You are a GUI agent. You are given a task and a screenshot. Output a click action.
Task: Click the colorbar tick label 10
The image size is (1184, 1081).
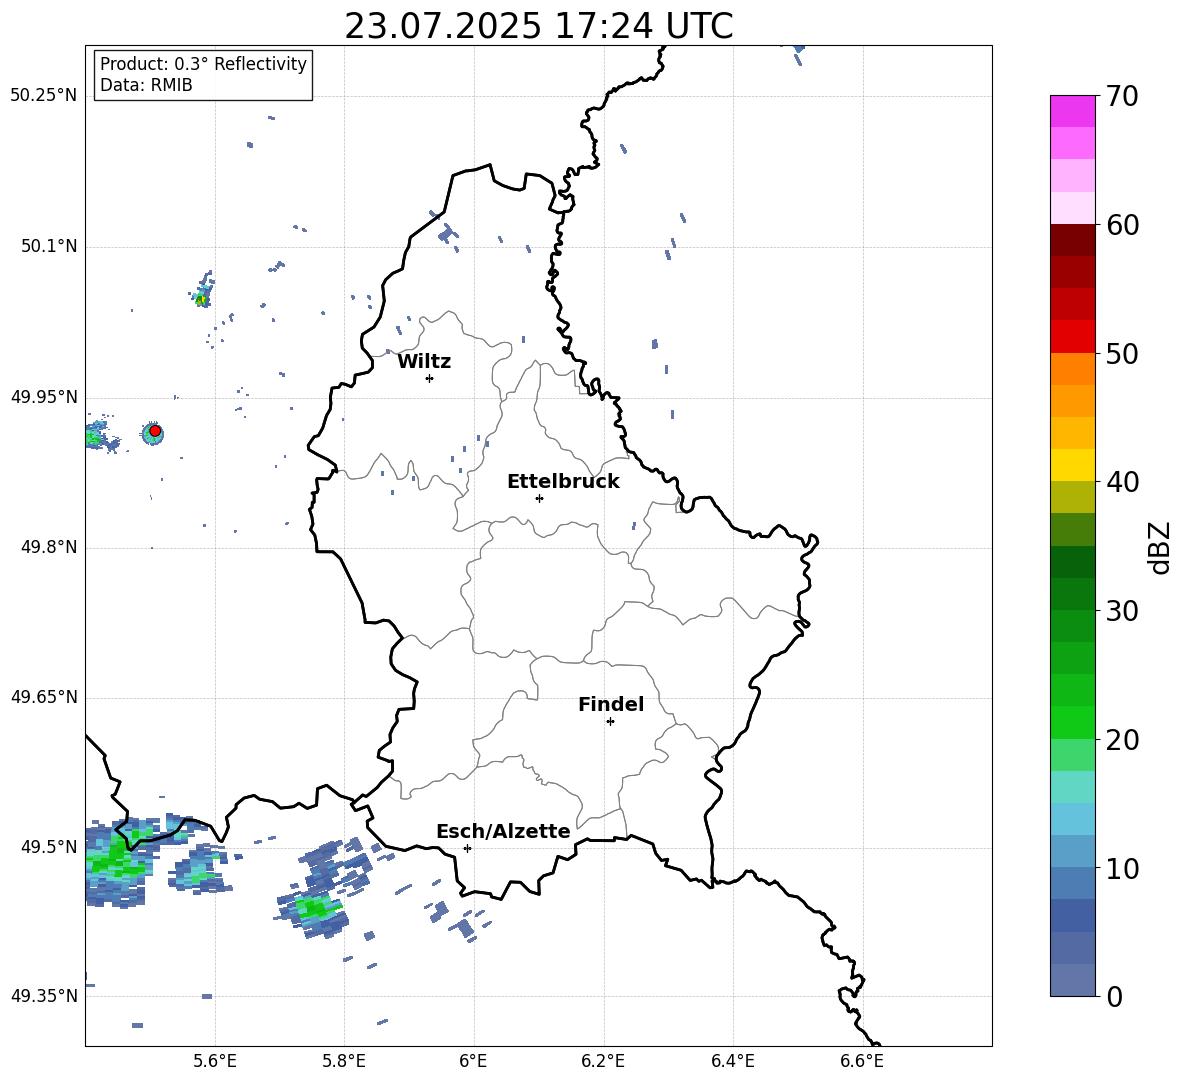[1122, 868]
